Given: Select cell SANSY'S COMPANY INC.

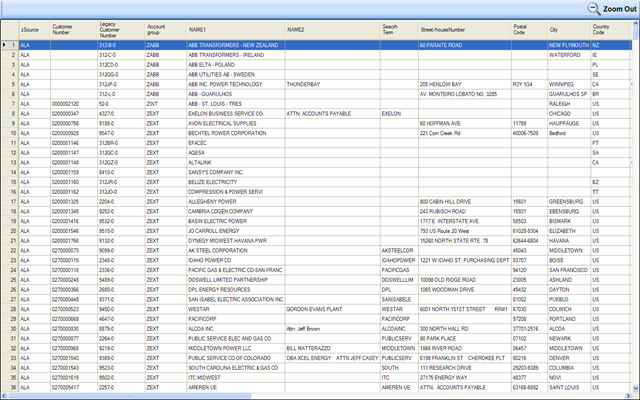Looking at the screenshot, I should 236,172.
